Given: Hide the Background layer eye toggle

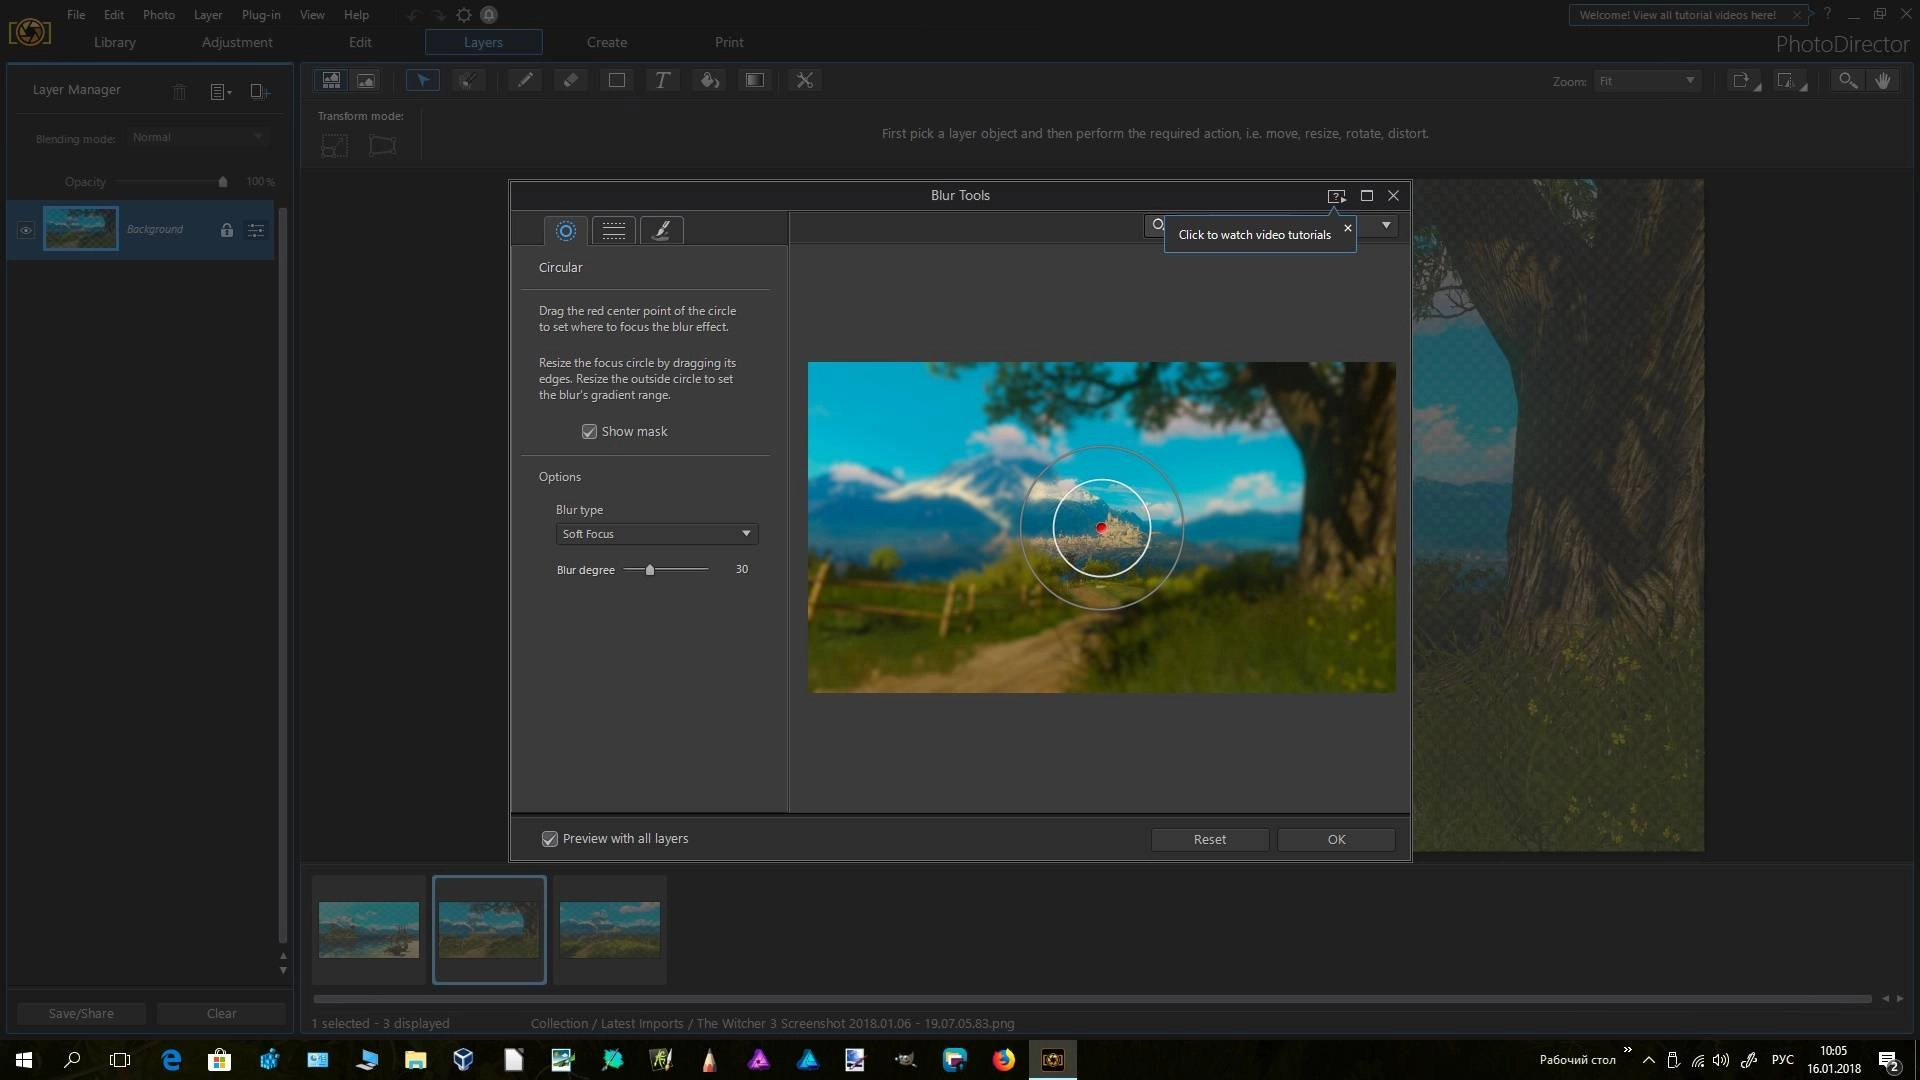Looking at the screenshot, I should 26,230.
